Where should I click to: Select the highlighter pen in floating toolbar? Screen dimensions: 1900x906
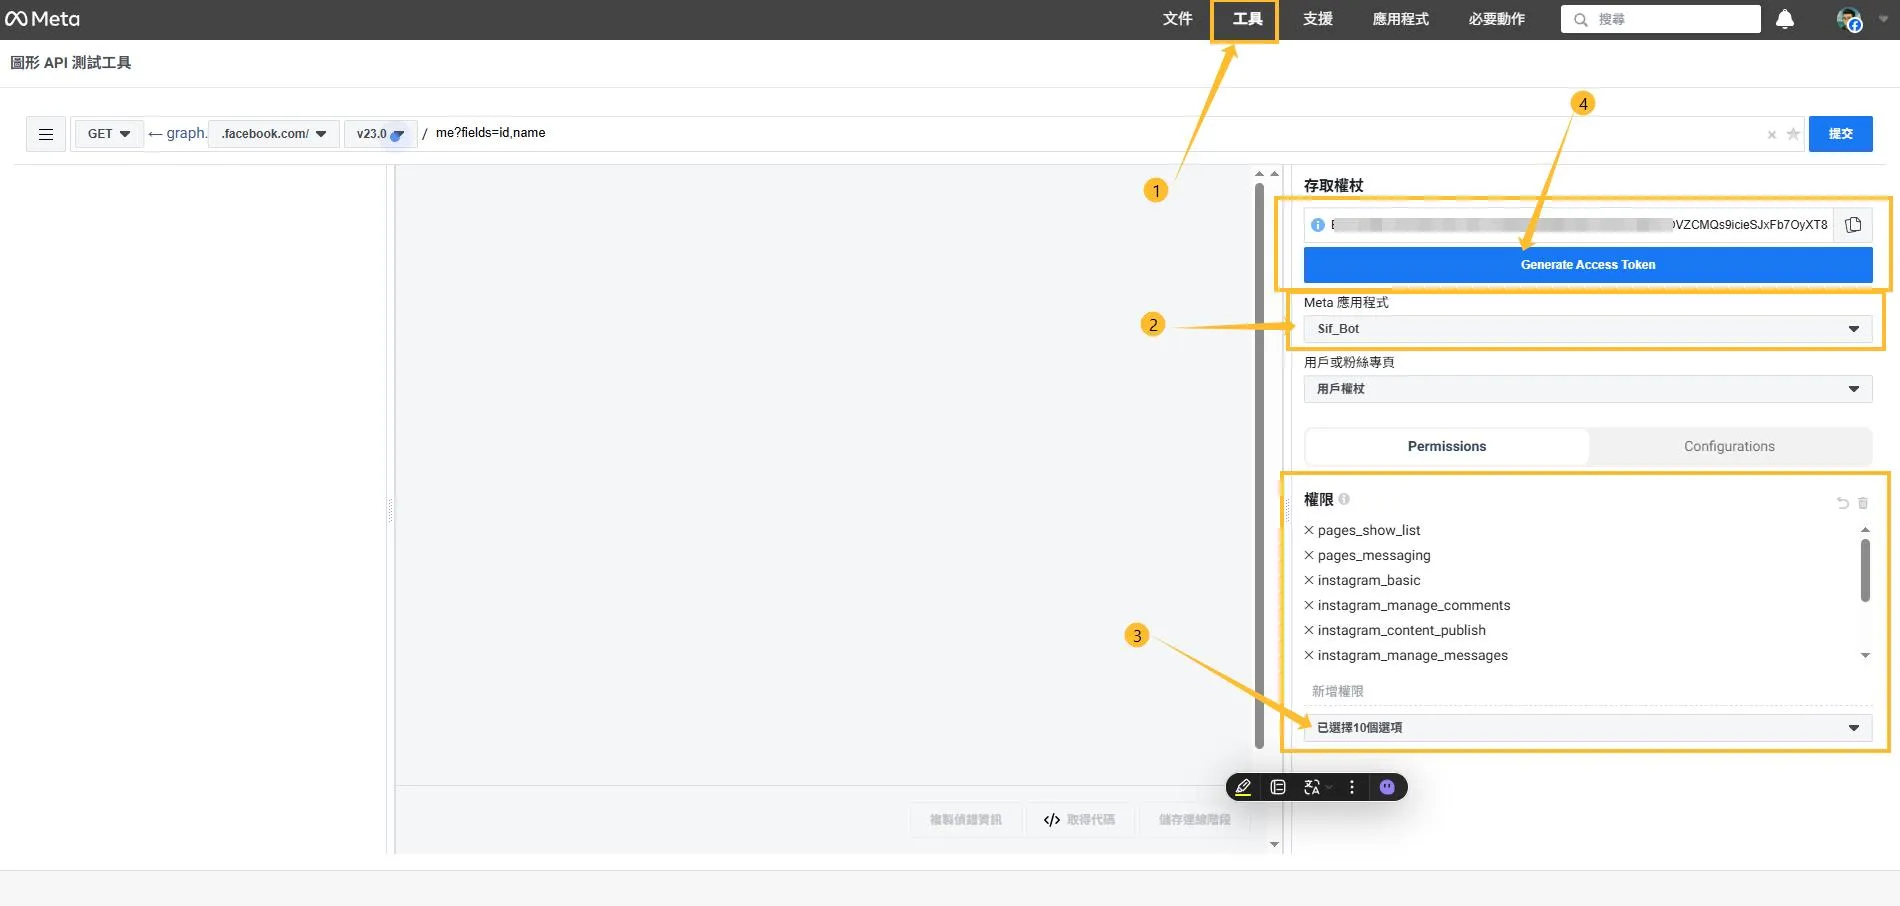click(1242, 787)
